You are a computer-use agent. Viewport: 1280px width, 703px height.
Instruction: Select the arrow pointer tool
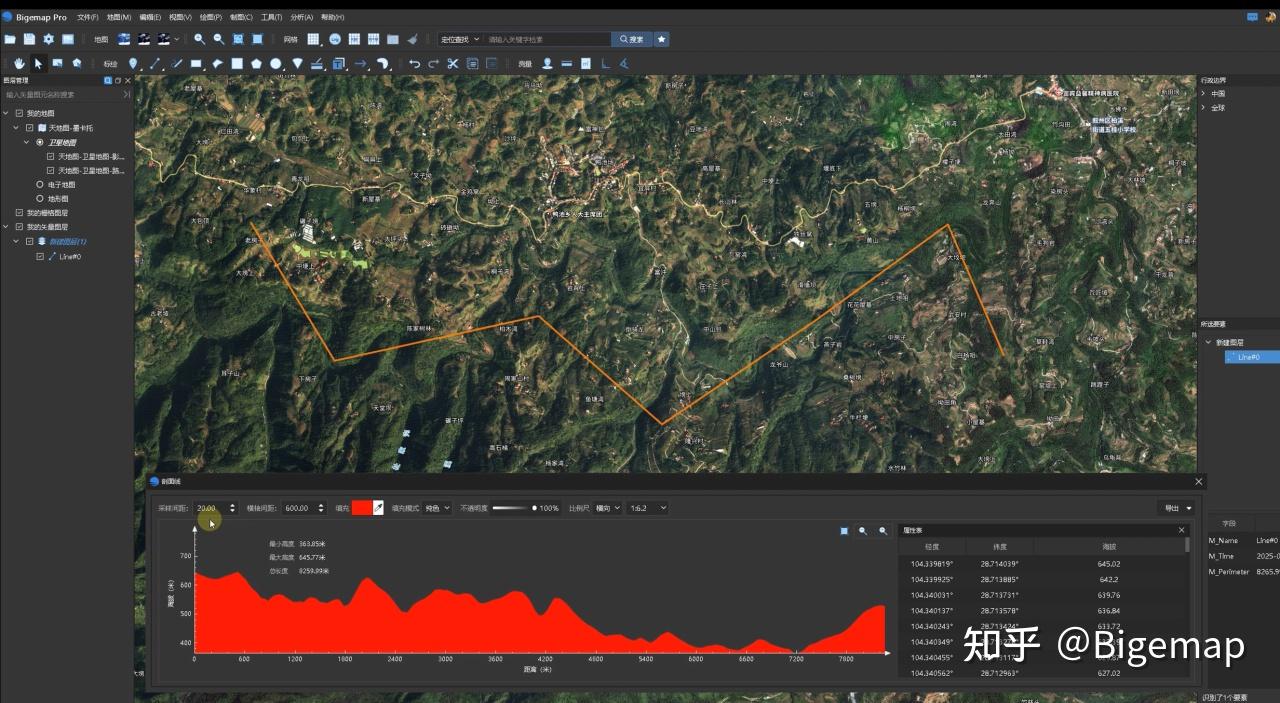pyautogui.click(x=38, y=63)
